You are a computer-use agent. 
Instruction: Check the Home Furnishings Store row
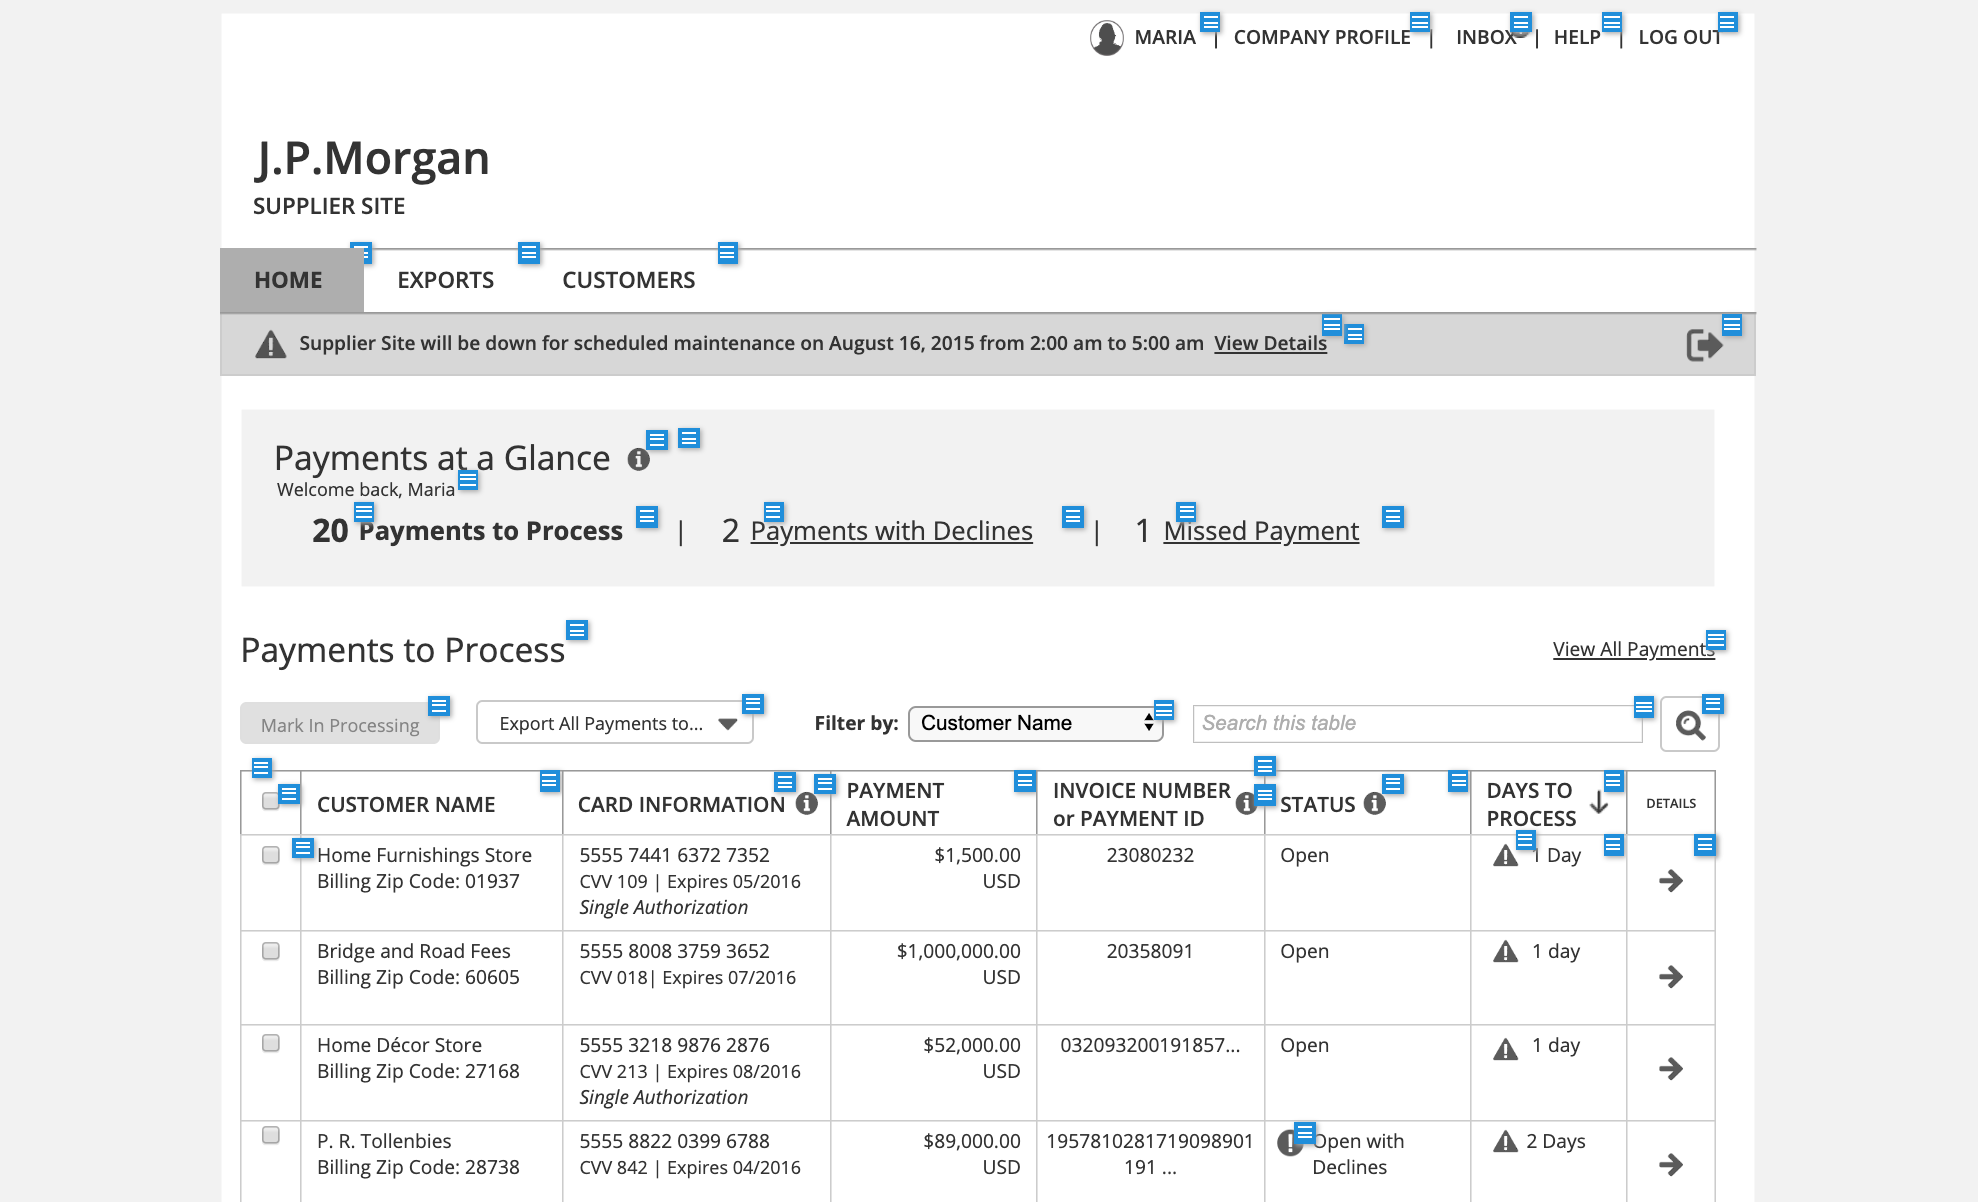[270, 855]
